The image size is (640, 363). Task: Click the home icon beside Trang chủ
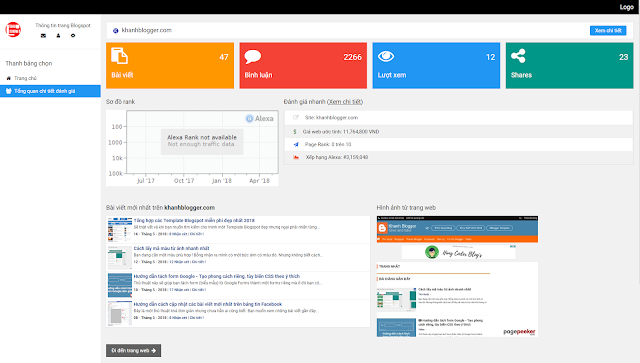[9, 78]
